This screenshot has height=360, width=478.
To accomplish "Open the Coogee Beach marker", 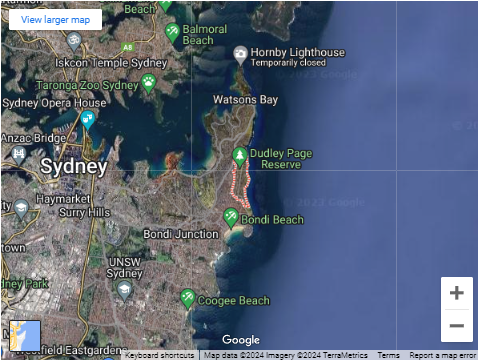I will 188,298.
